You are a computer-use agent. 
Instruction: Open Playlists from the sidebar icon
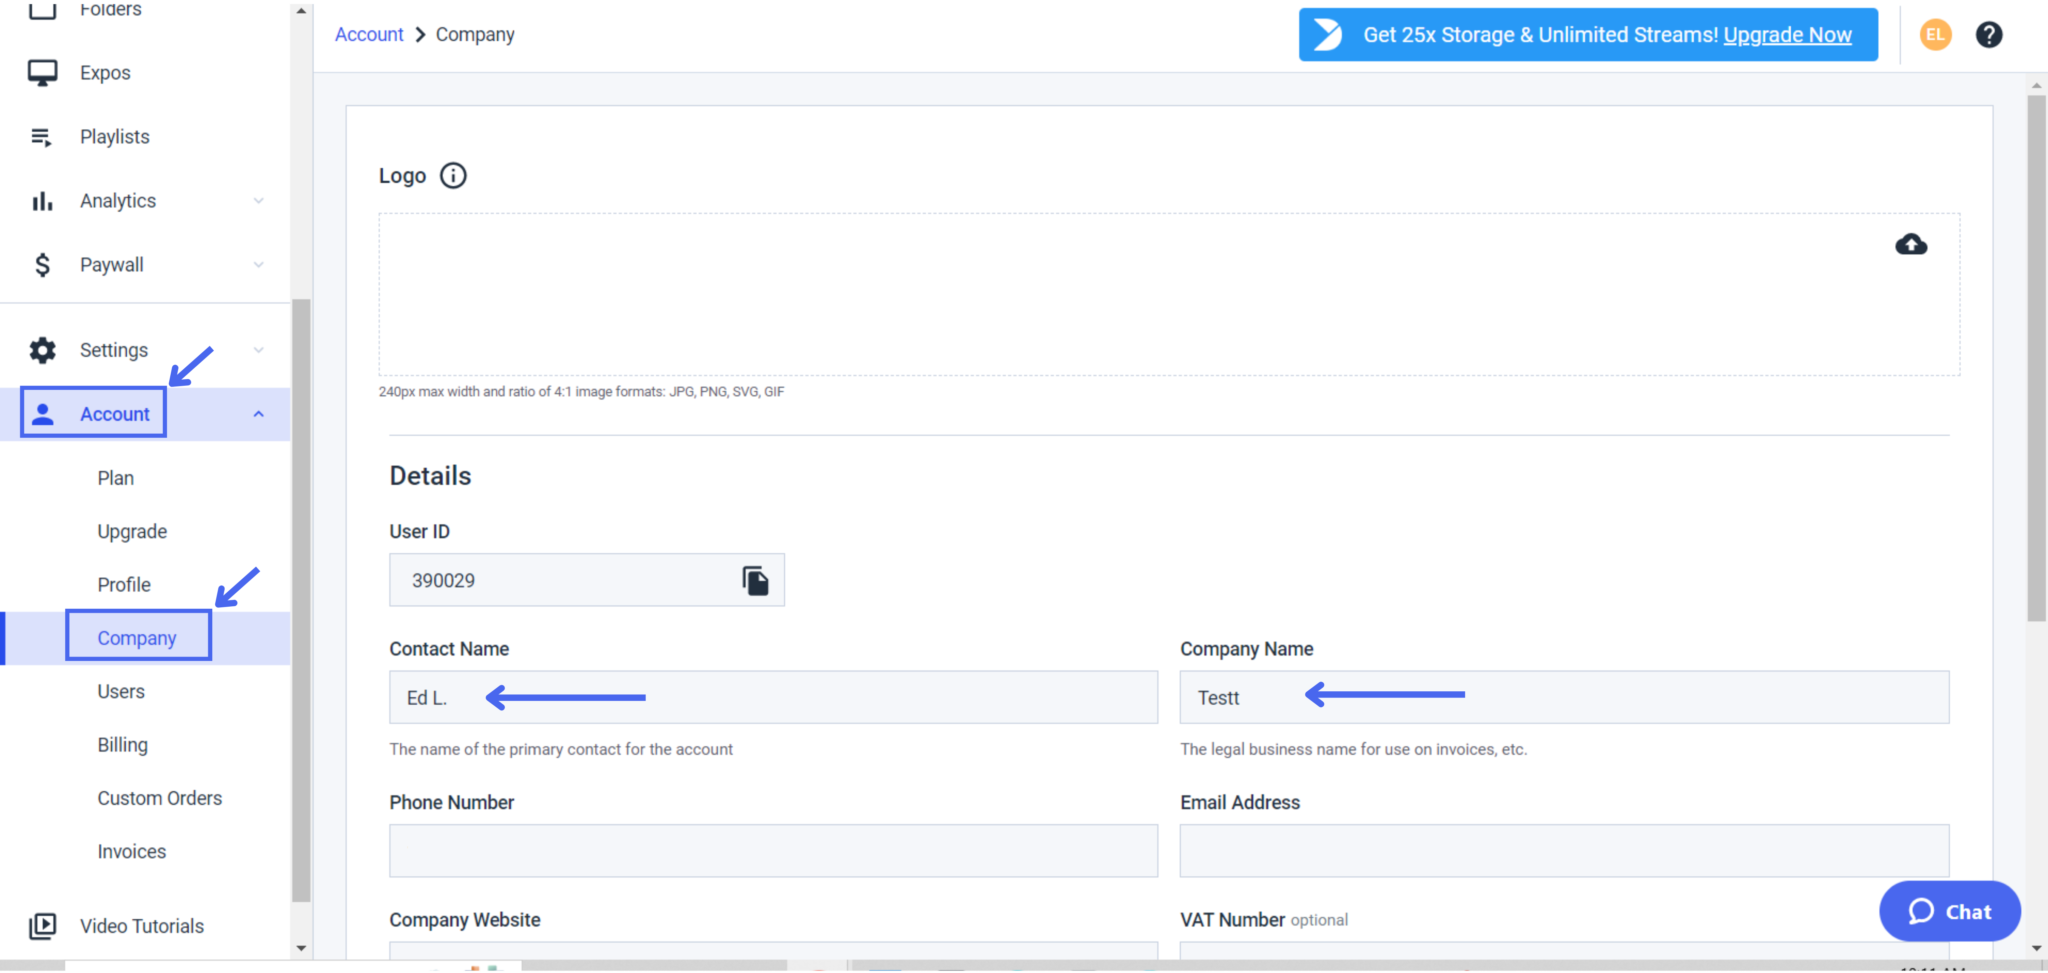tap(42, 136)
